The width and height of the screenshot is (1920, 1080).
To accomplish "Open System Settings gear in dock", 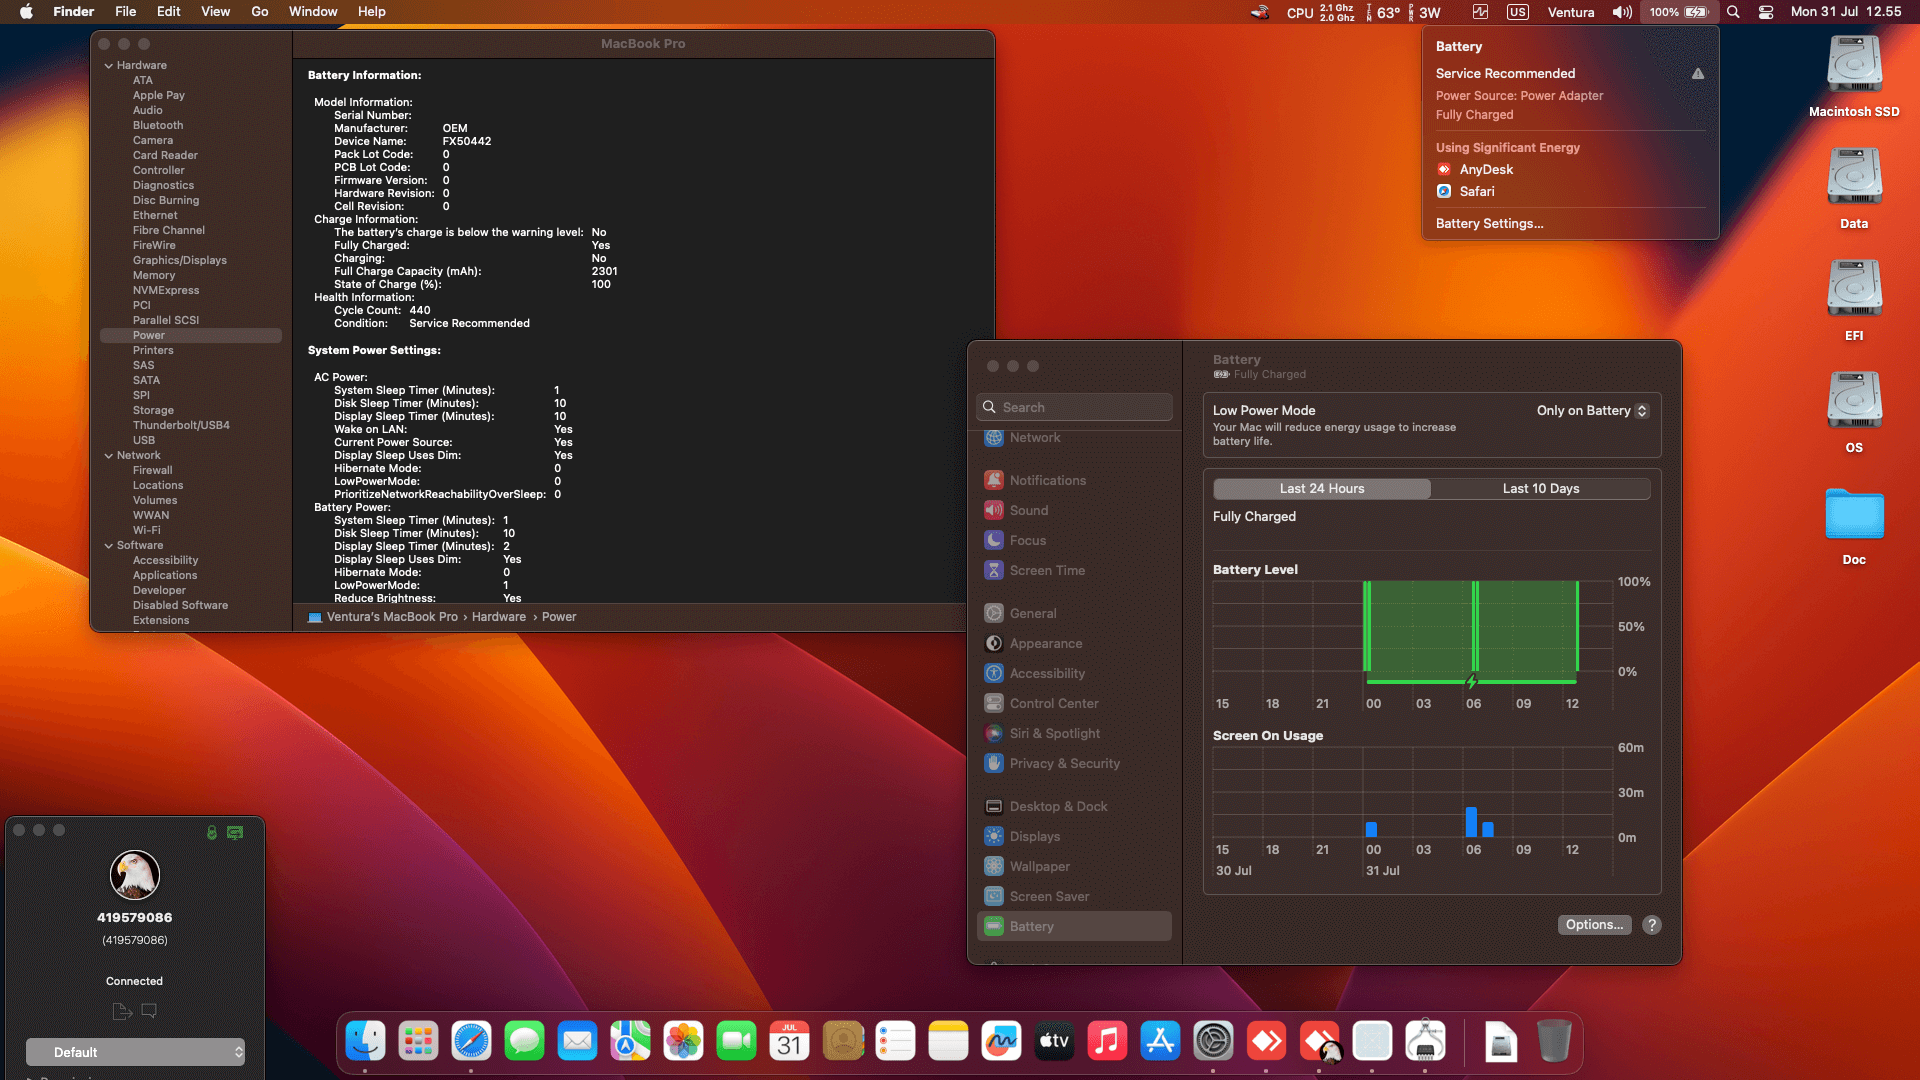I will 1213,1042.
